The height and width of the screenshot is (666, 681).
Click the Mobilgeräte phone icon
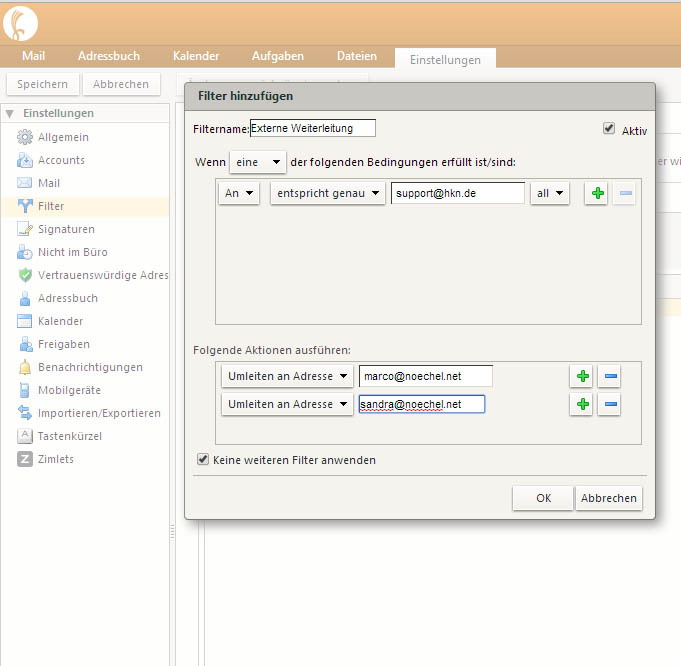[25, 390]
